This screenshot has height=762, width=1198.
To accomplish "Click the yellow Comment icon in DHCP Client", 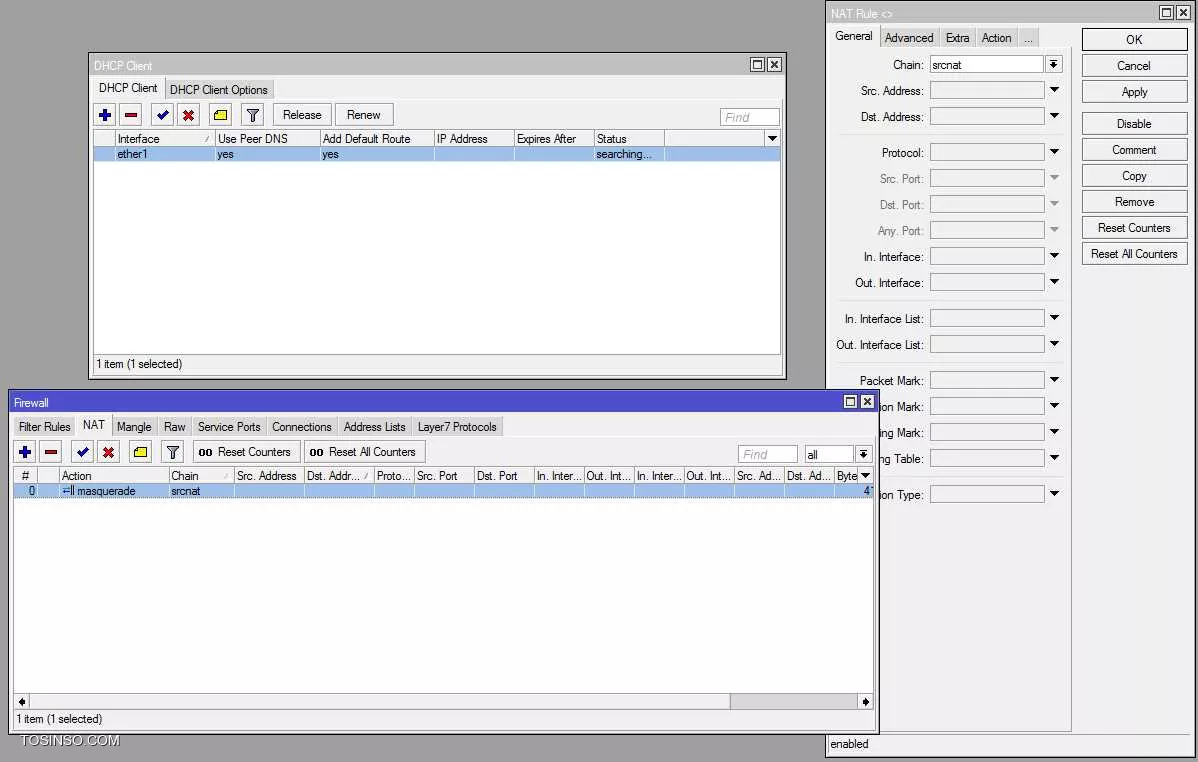I will coord(220,115).
